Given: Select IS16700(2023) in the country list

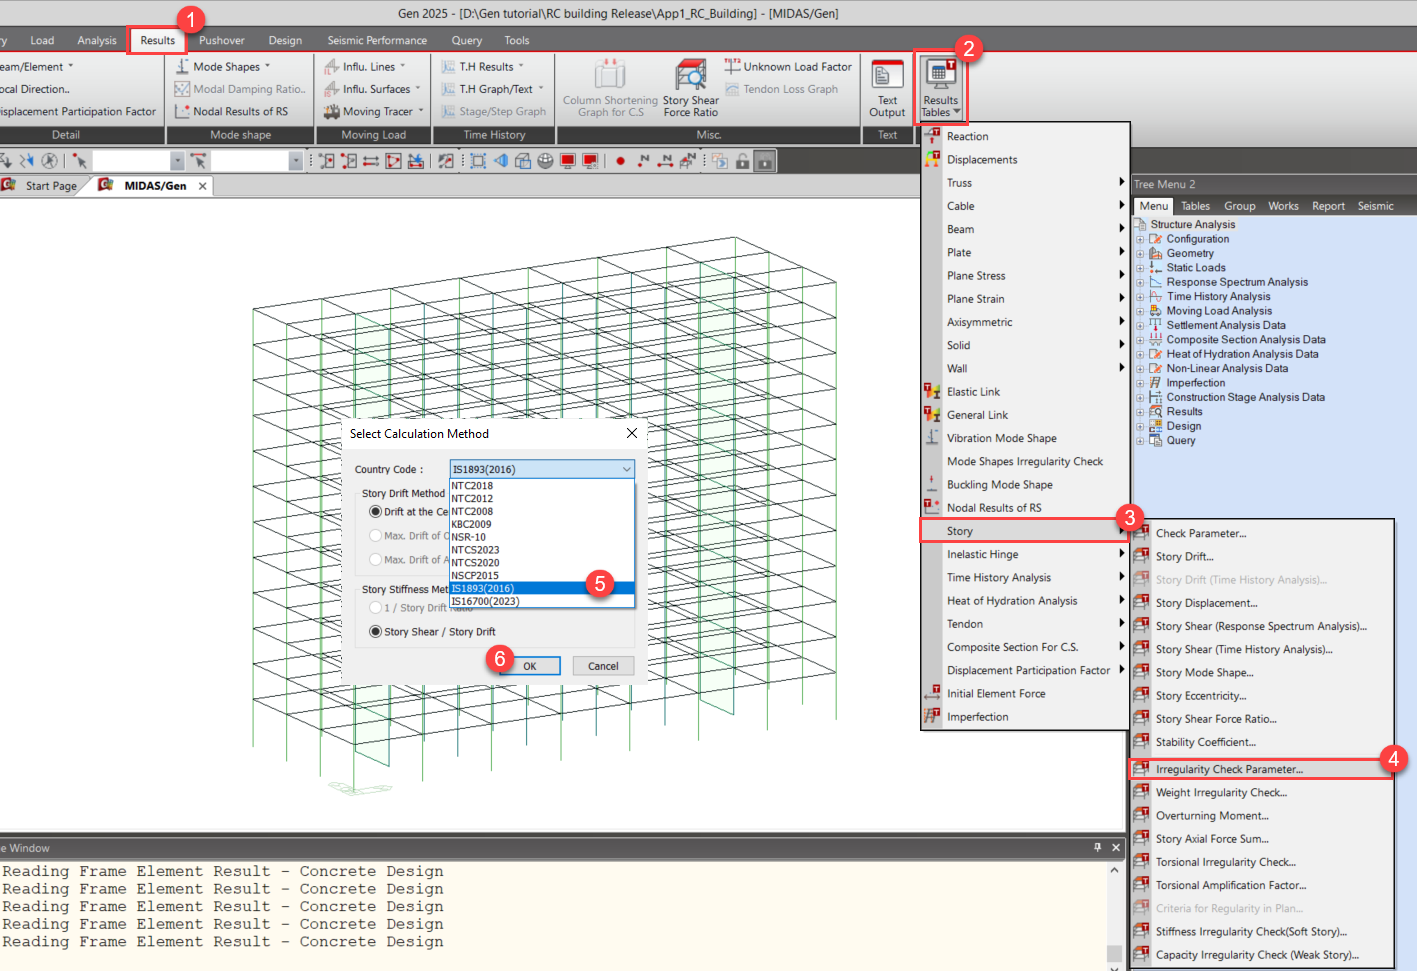Looking at the screenshot, I should tap(542, 601).
